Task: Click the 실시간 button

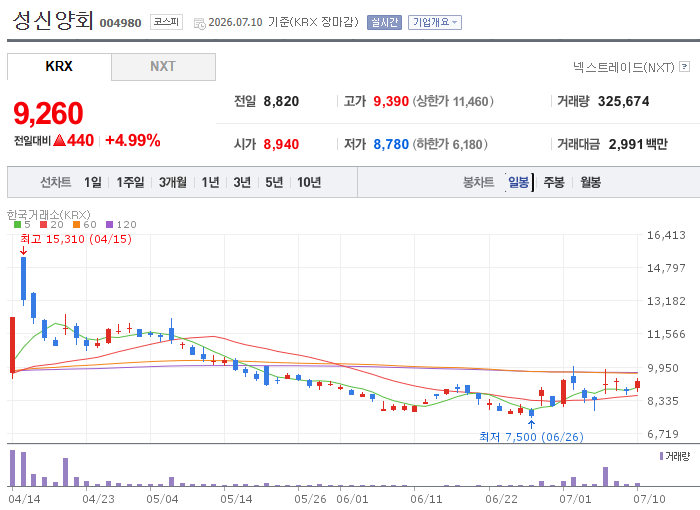Action: click(384, 22)
